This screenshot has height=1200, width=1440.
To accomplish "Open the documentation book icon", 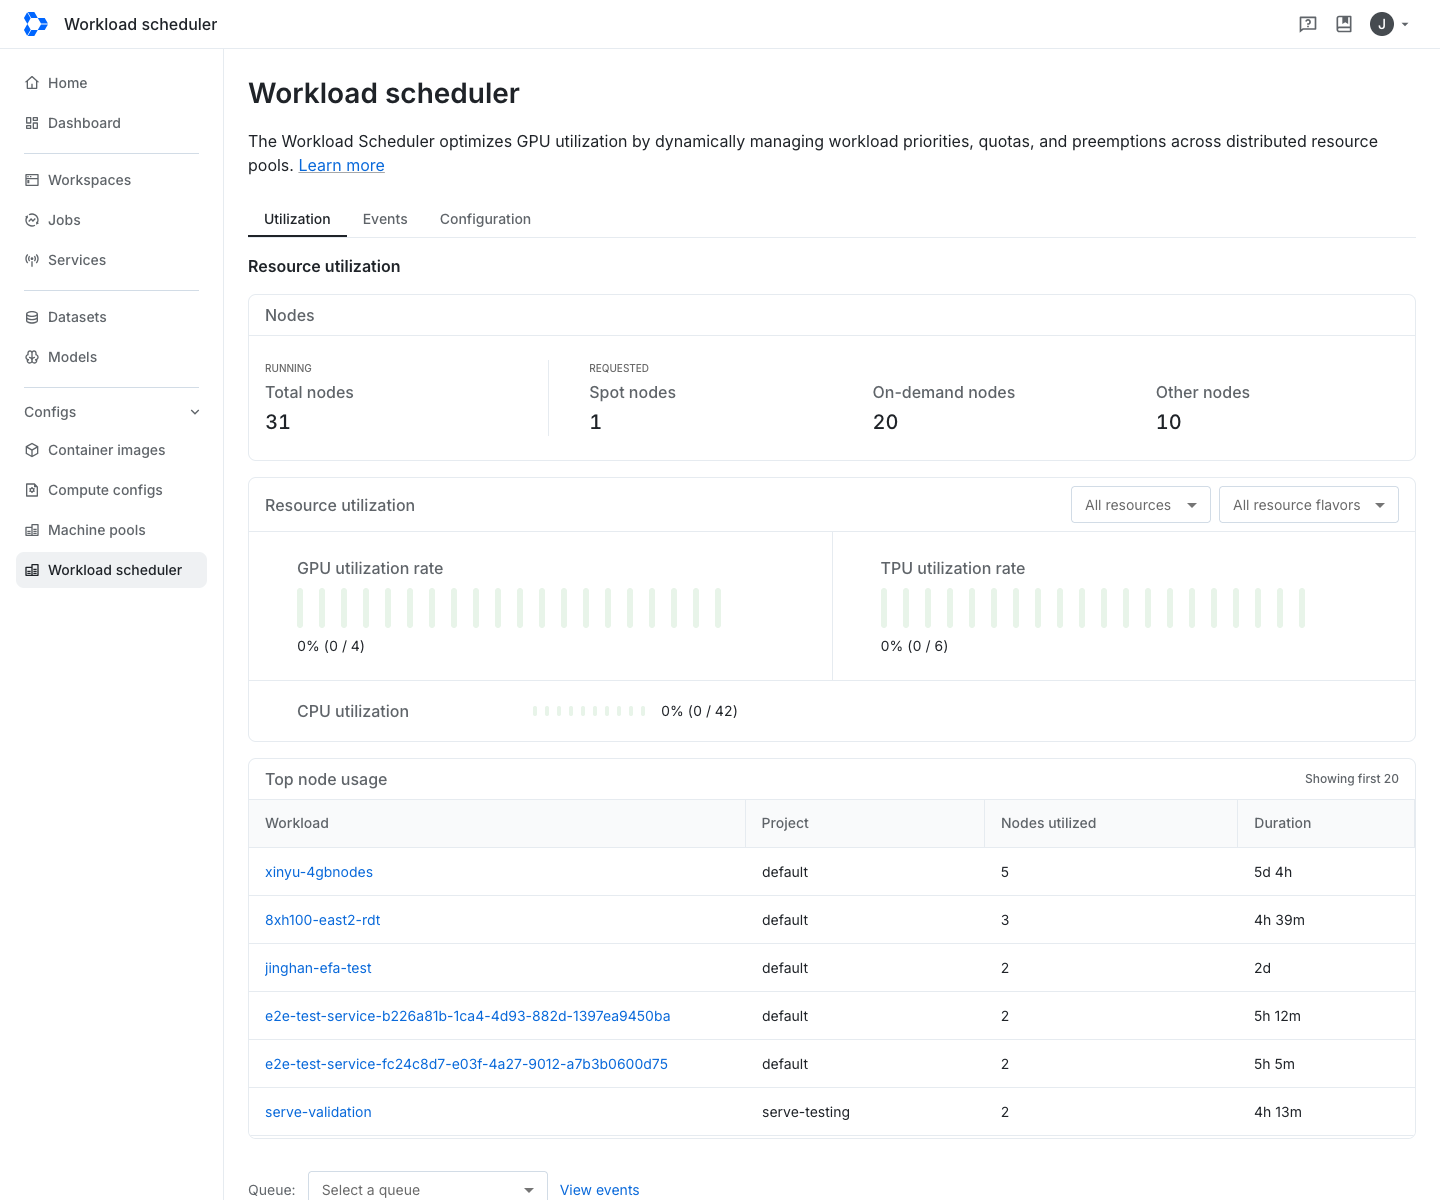I will pos(1344,24).
